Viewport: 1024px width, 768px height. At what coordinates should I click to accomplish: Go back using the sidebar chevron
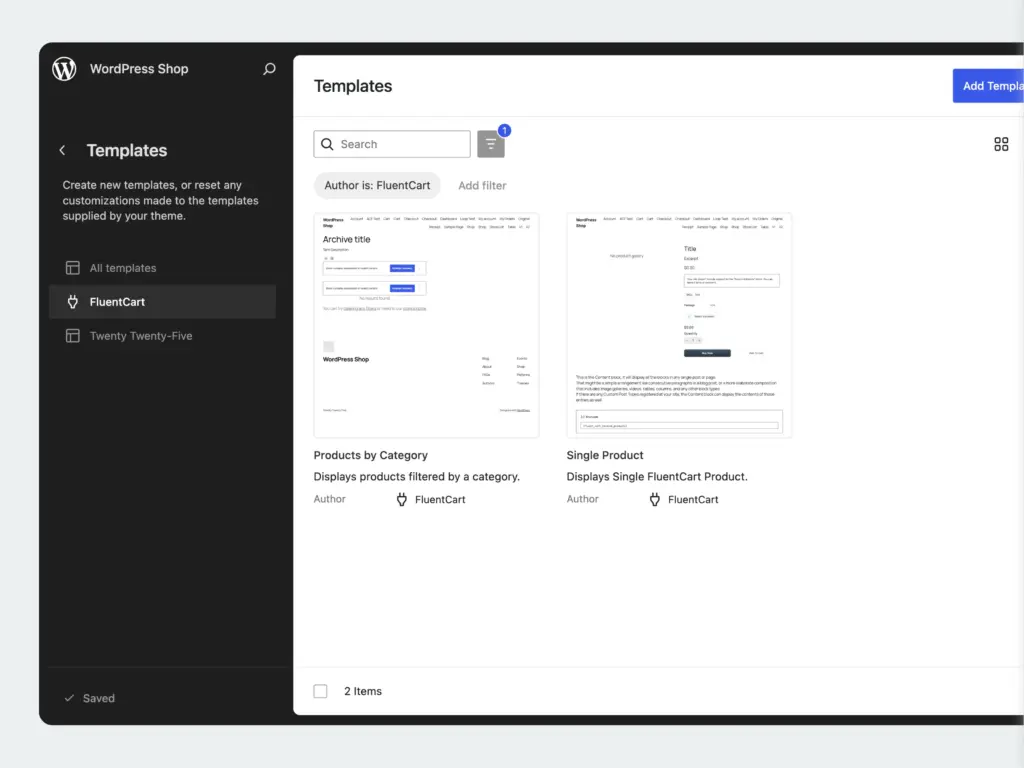click(x=63, y=150)
